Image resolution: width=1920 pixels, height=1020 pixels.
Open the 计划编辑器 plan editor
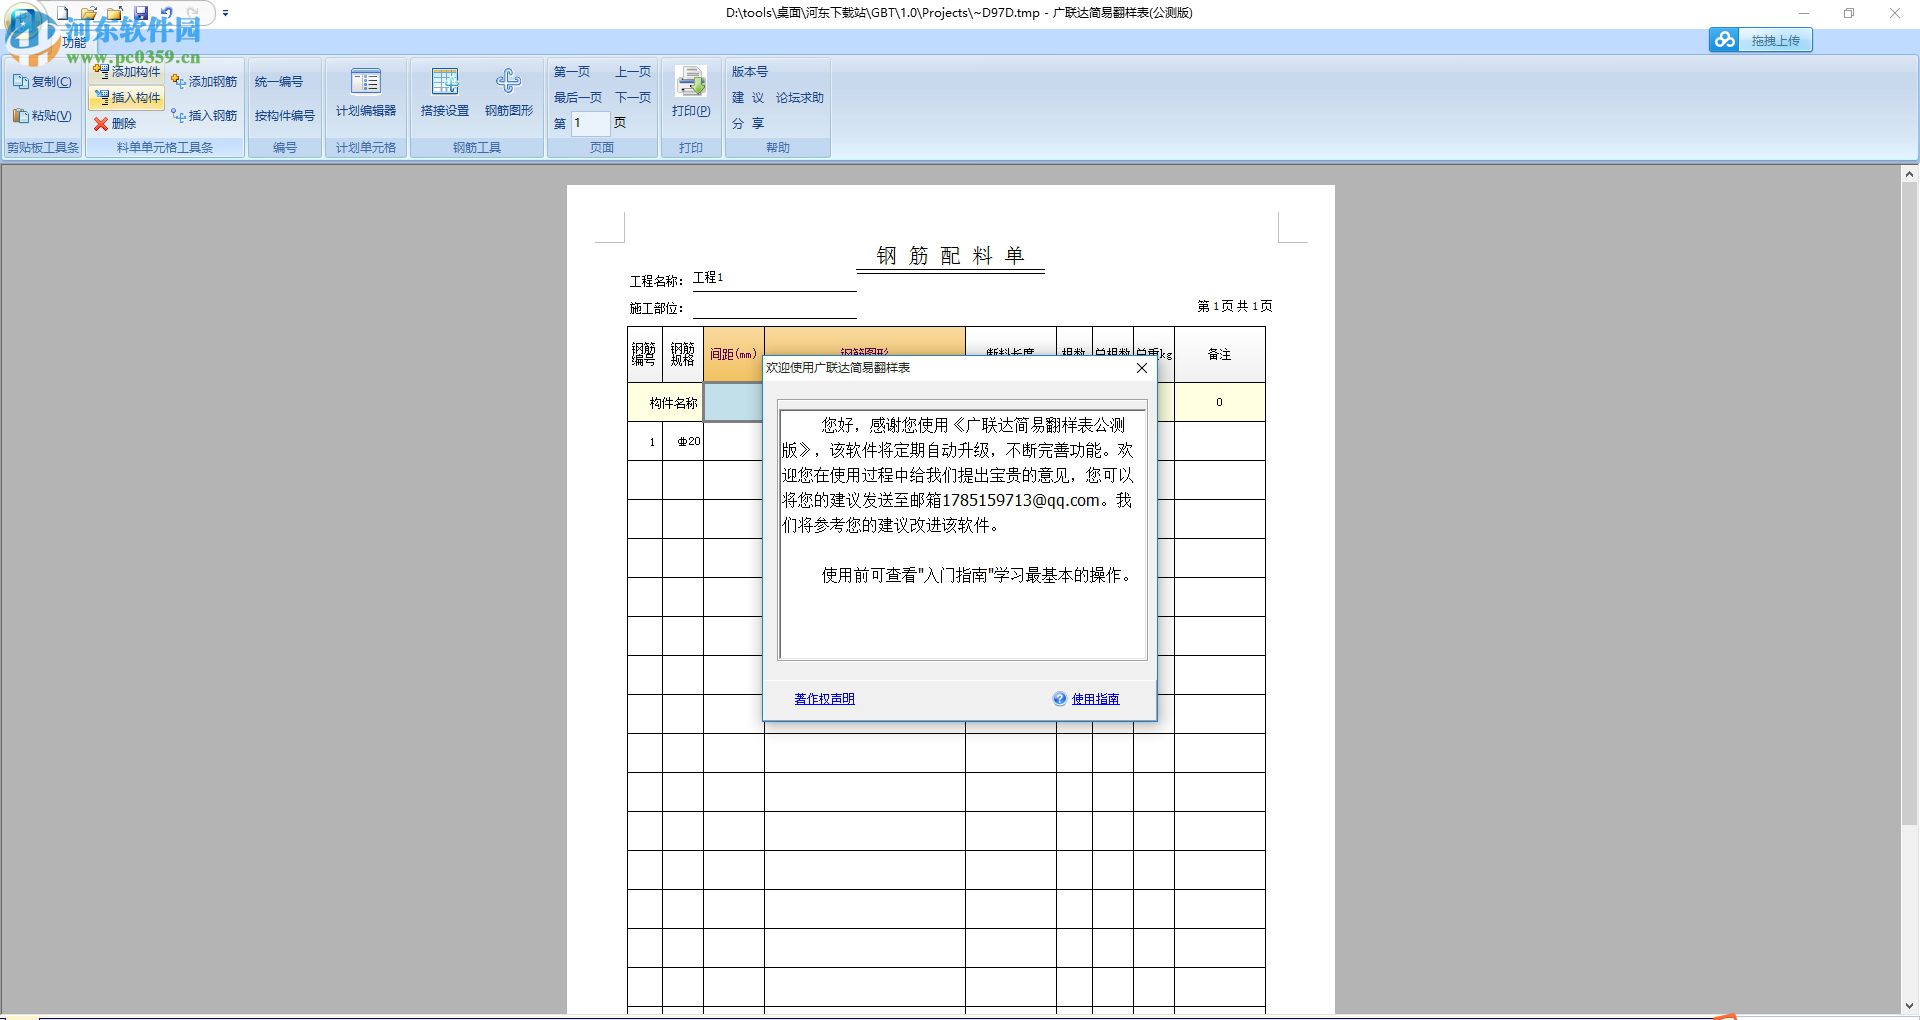366,93
